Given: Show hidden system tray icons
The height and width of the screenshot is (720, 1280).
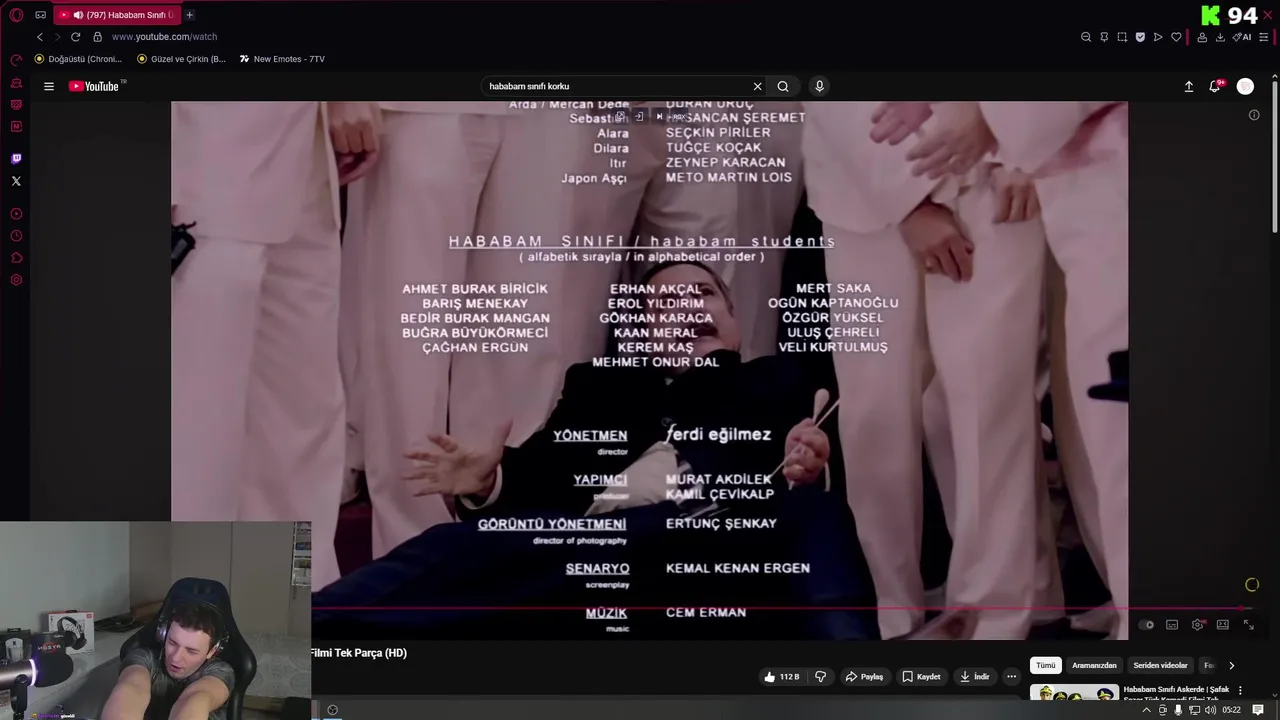Looking at the screenshot, I should coord(1146,710).
